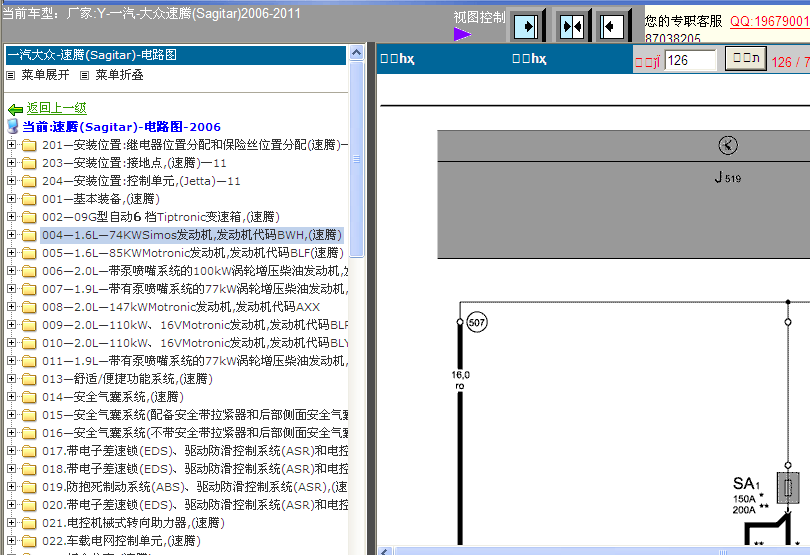Screen dimensions: 810x555
Task: Click the current Sagitar document icon
Action: [x=13, y=127]
